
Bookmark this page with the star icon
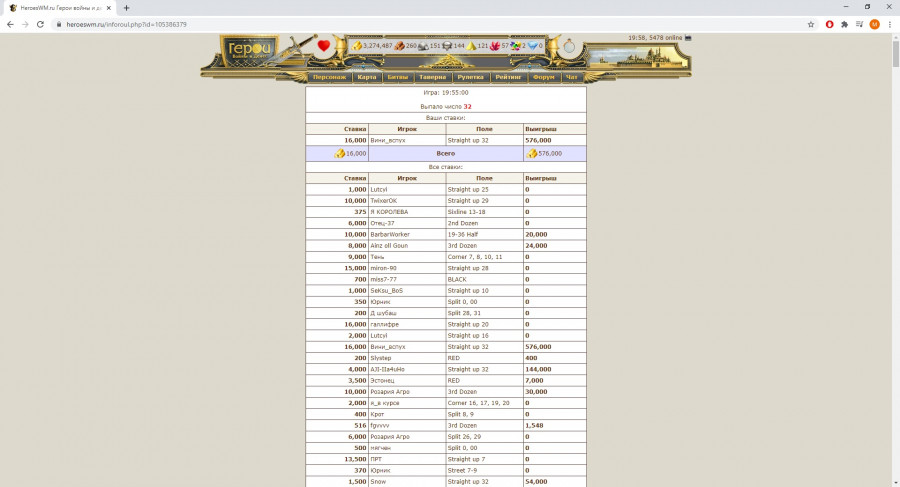[811, 24]
